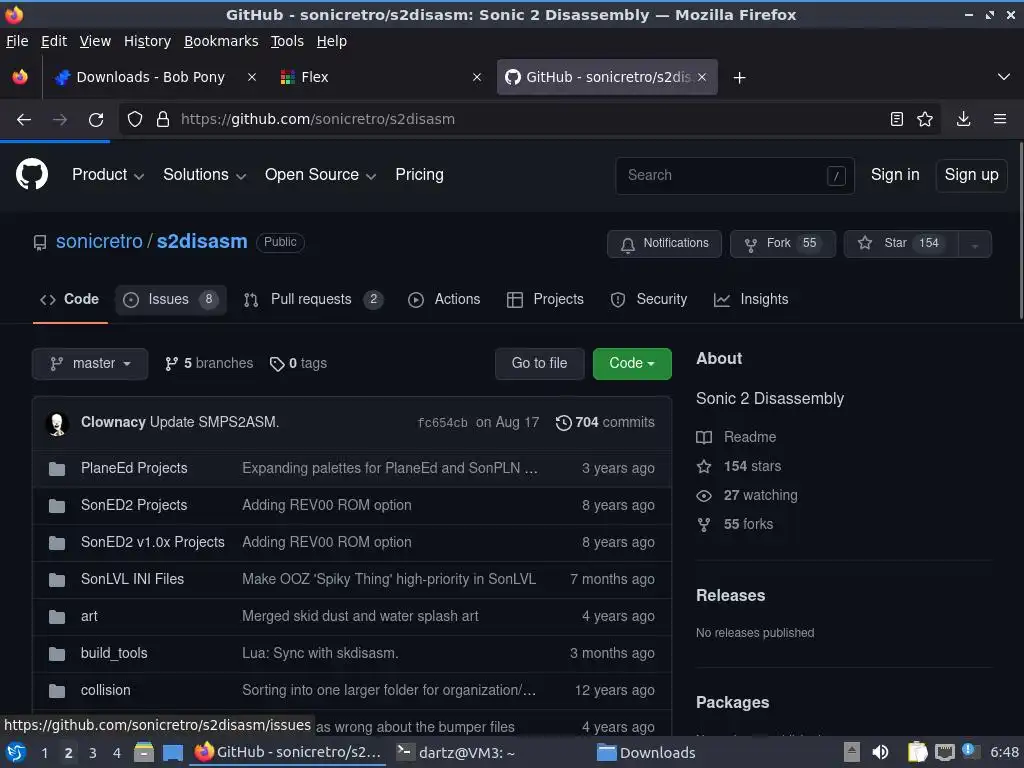1024x768 pixels.
Task: Click the folder icon beside collision
Action: point(57,690)
